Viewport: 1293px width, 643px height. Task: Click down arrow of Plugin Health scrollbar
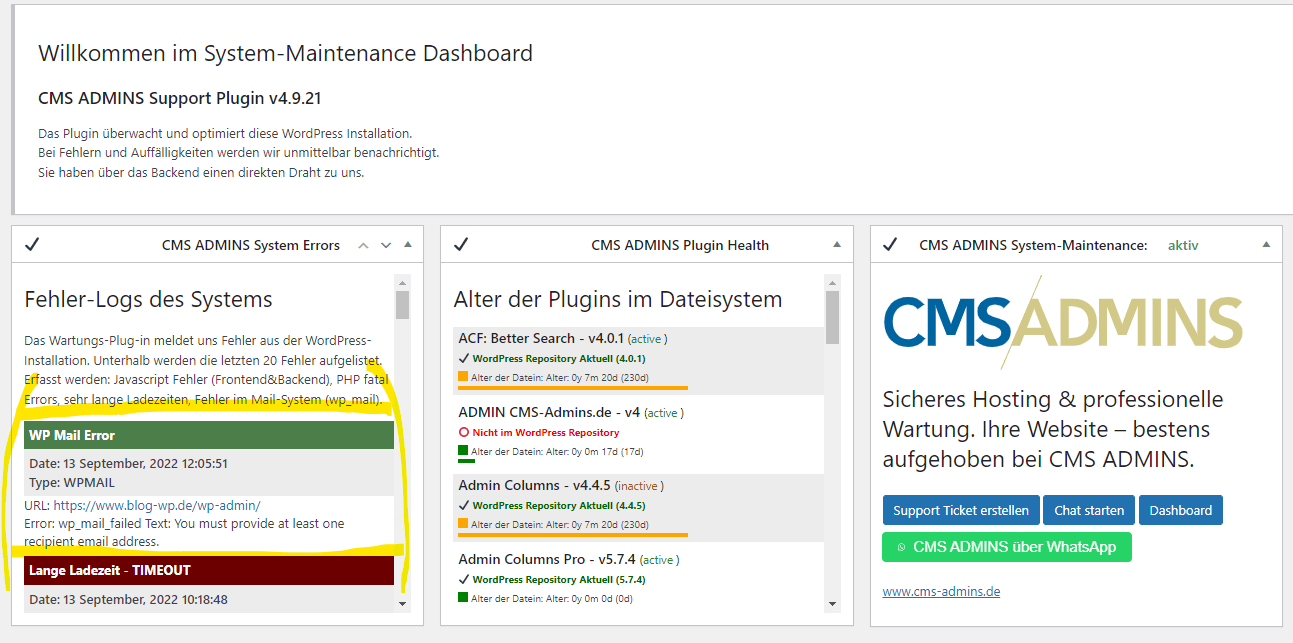click(832, 603)
